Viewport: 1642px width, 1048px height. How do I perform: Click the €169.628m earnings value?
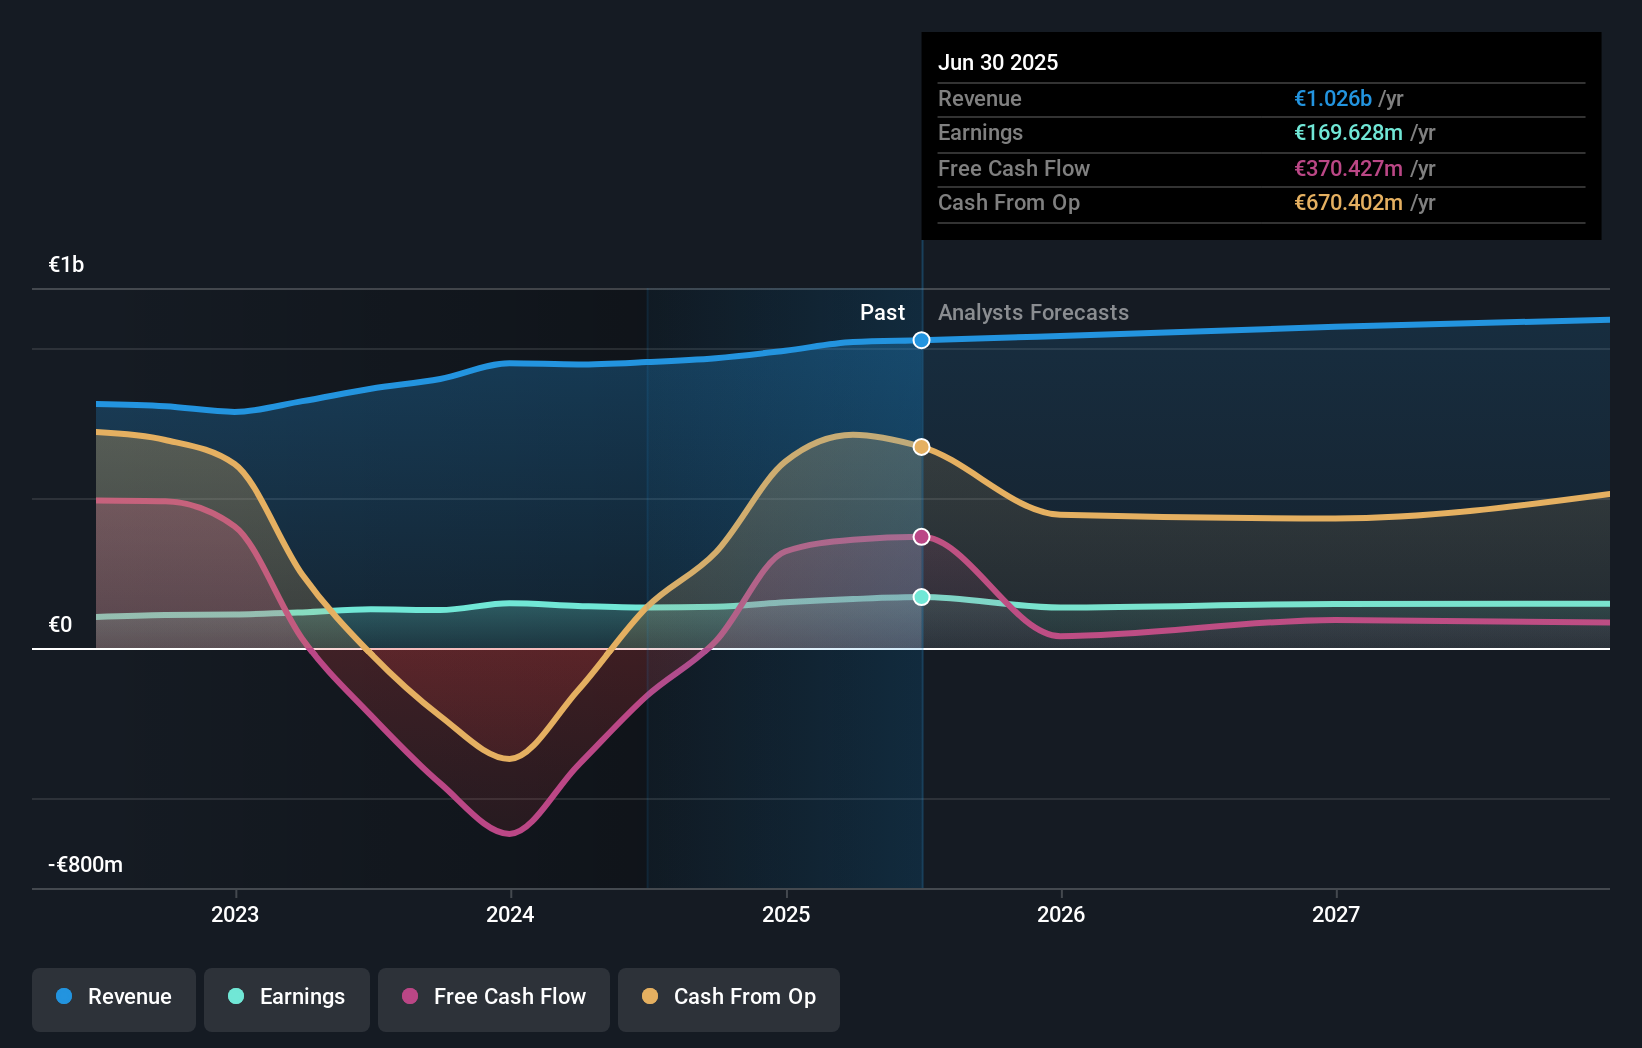click(1344, 133)
